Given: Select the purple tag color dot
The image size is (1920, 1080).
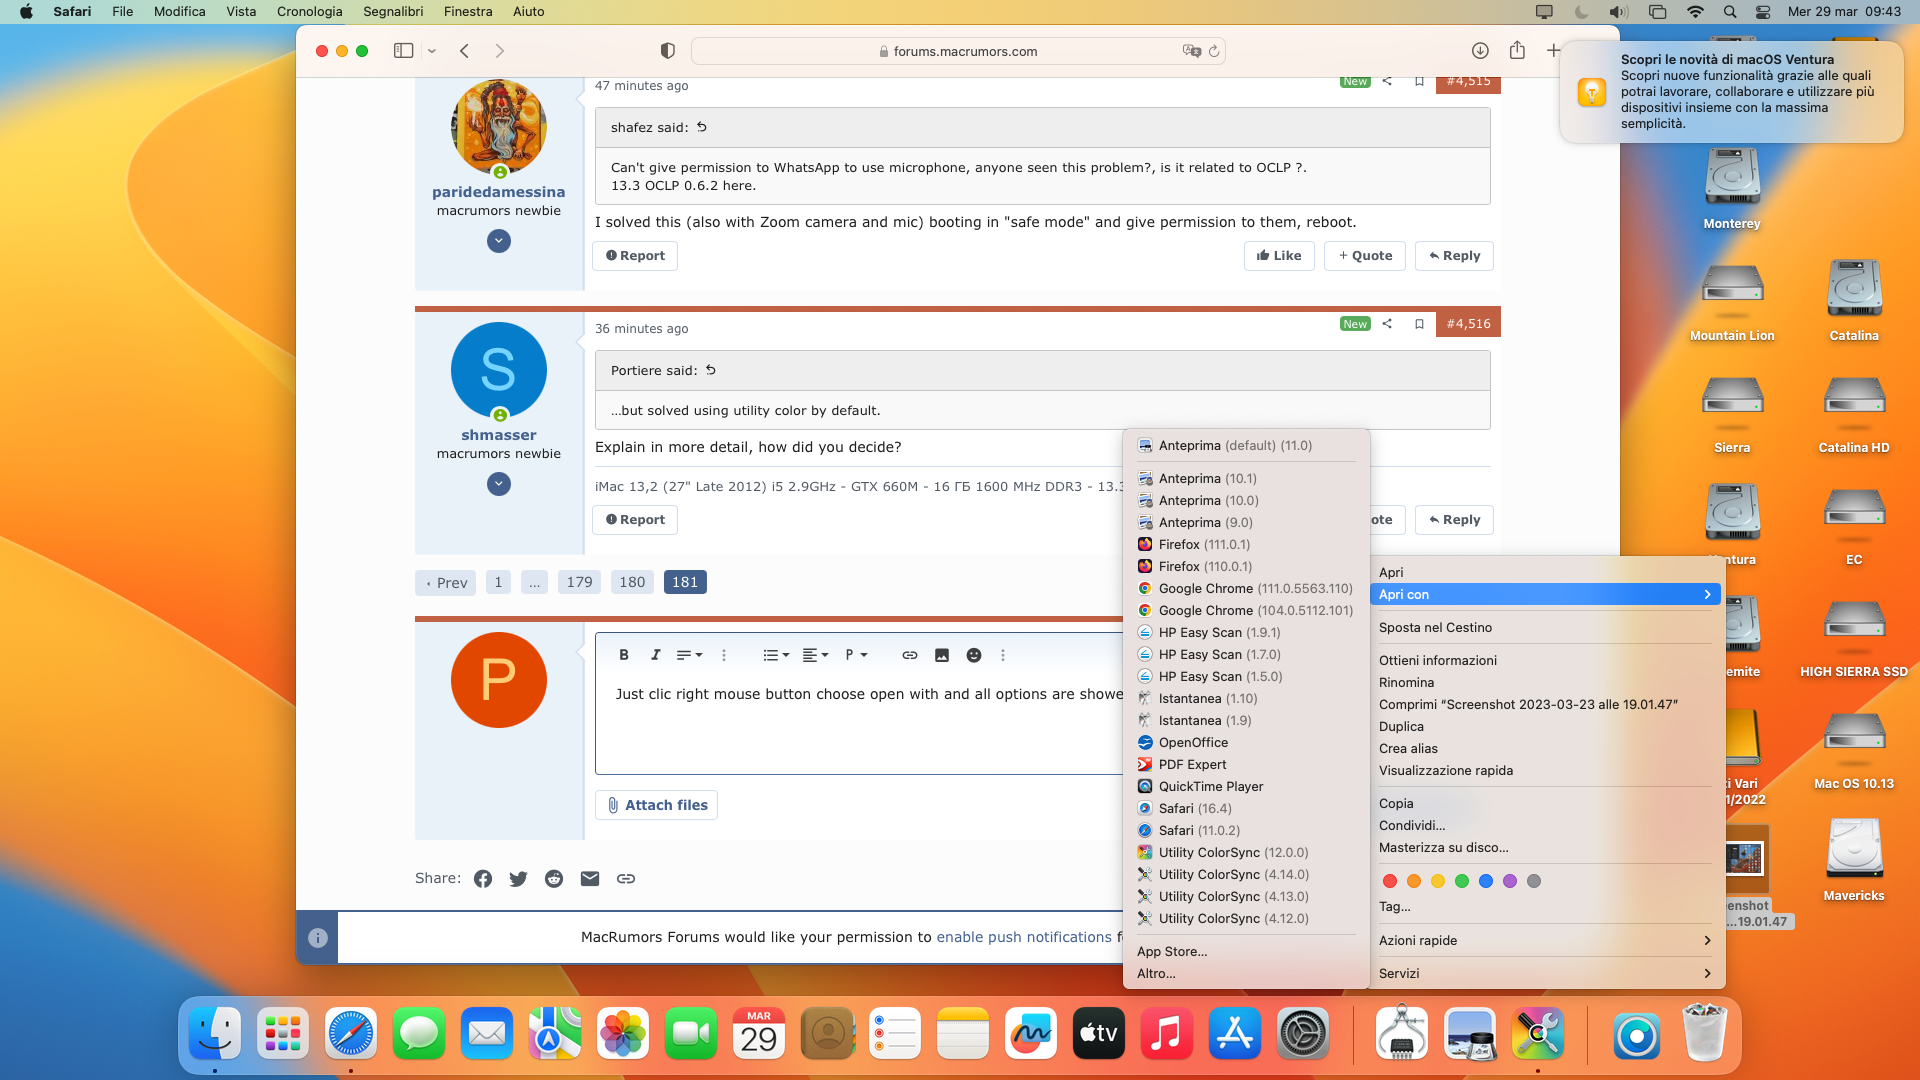Looking at the screenshot, I should 1510,881.
